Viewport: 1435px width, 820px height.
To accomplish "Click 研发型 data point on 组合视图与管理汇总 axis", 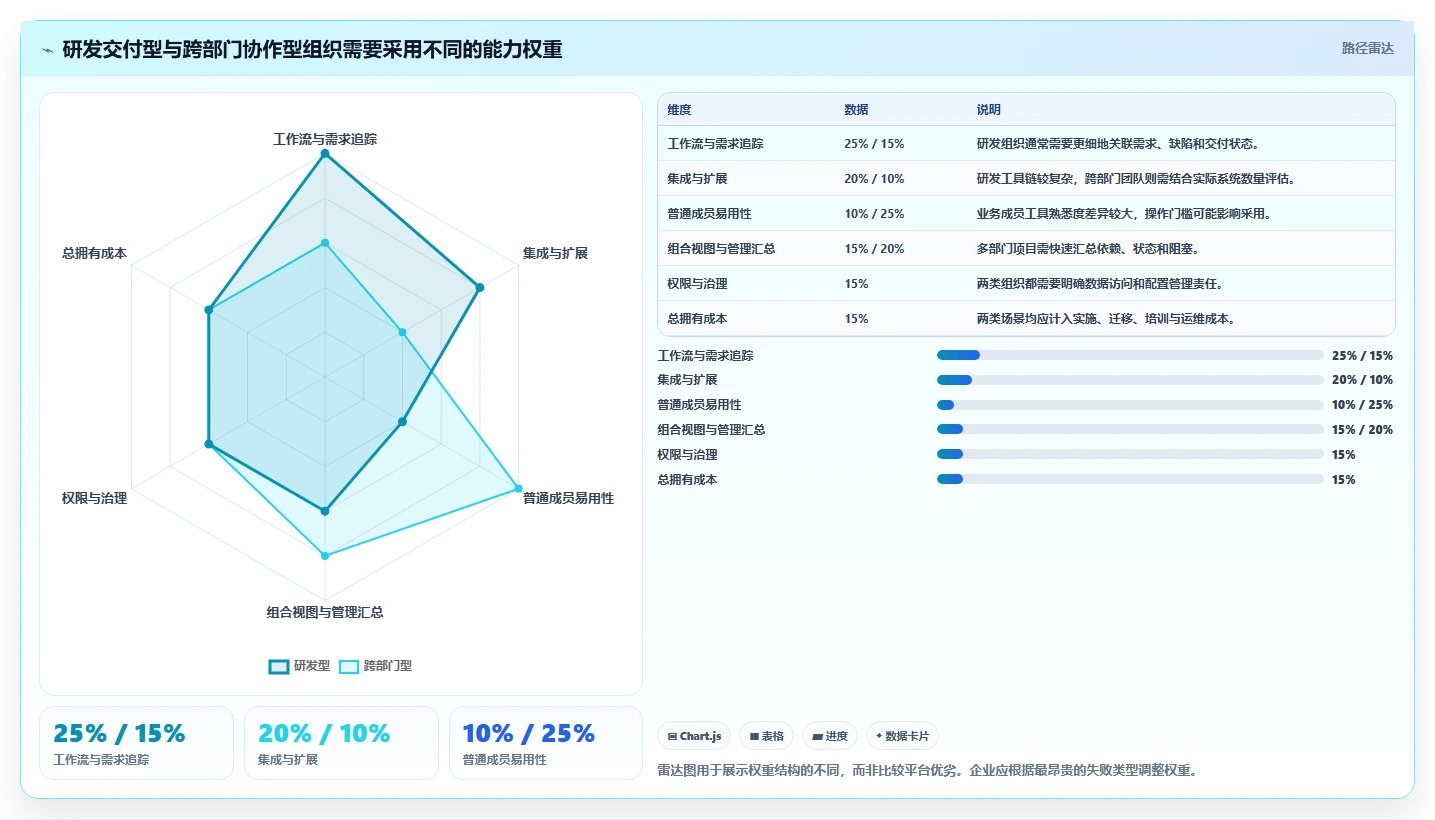I will 325,511.
